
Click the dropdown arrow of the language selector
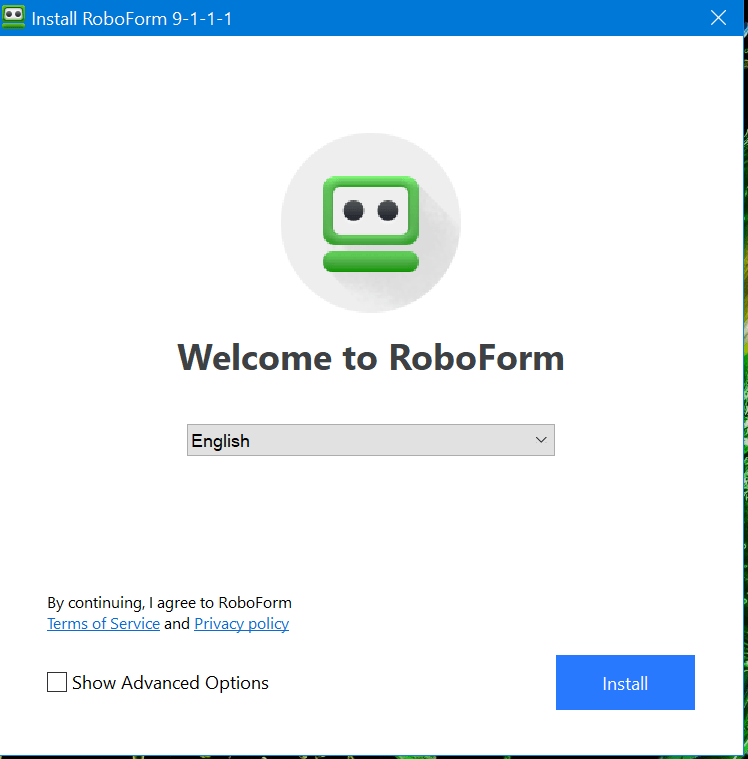point(541,440)
